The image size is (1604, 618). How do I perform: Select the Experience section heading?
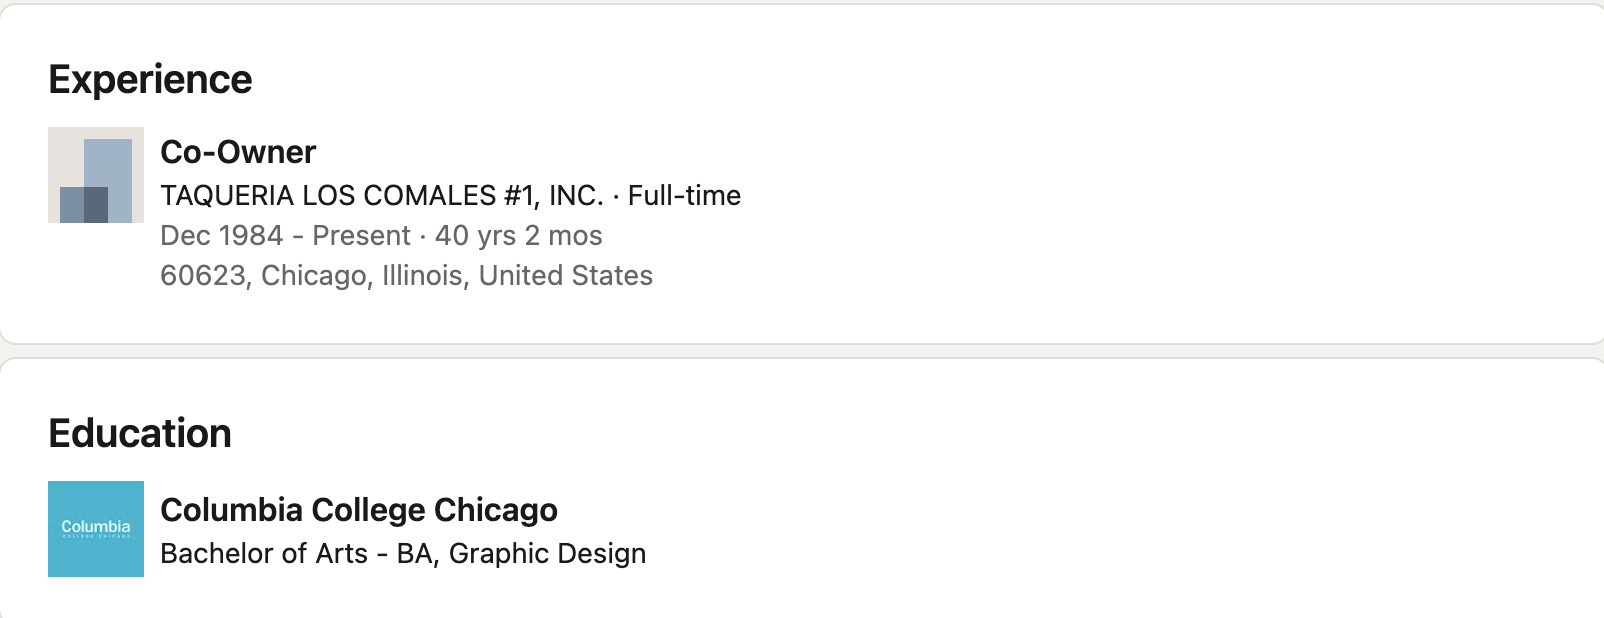[150, 79]
